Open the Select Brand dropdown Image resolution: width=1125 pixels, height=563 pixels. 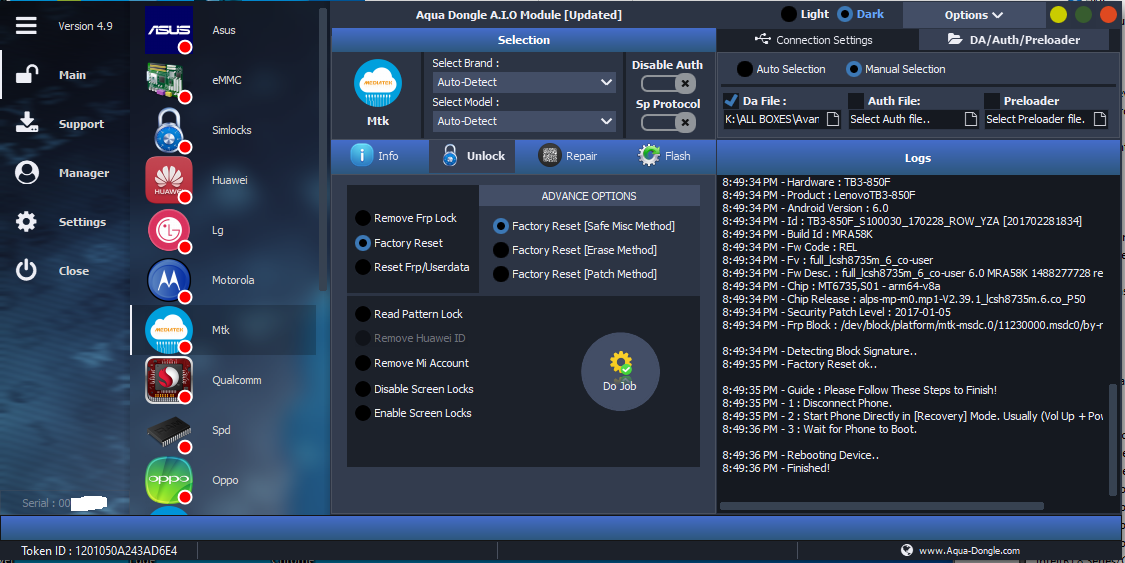click(524, 82)
